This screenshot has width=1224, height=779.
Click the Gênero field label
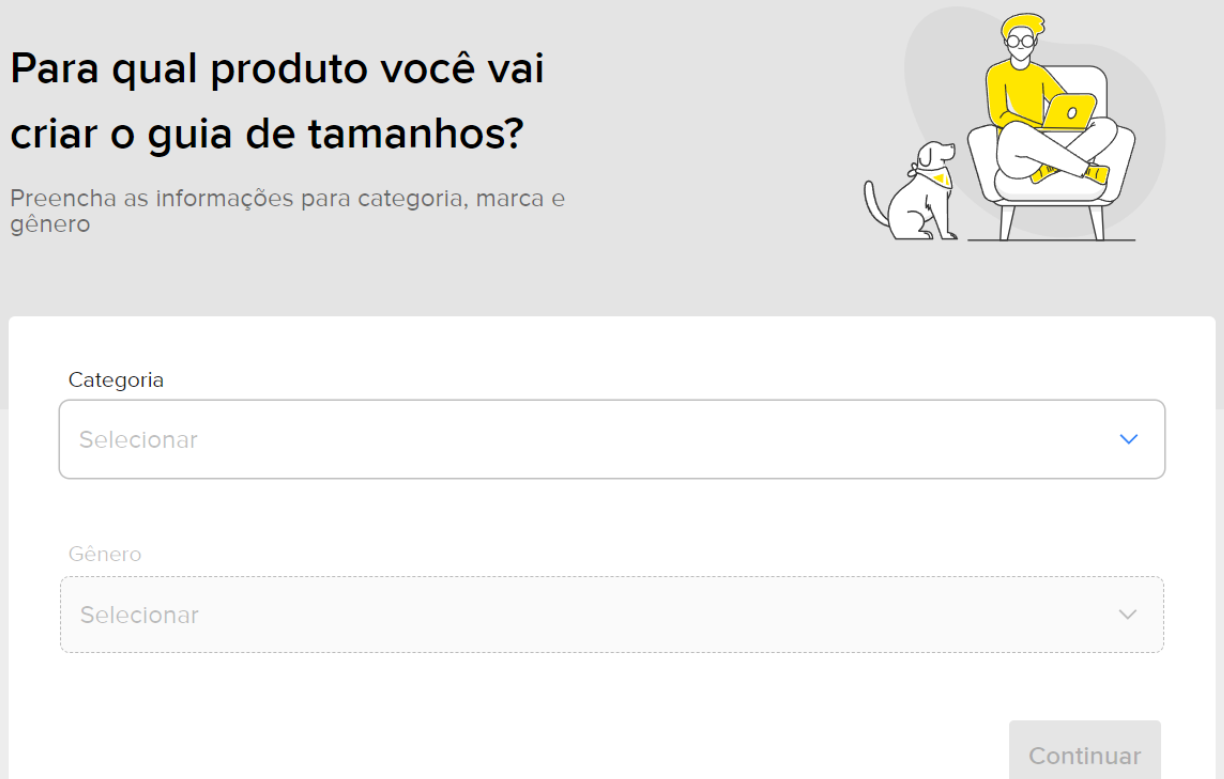click(x=105, y=554)
